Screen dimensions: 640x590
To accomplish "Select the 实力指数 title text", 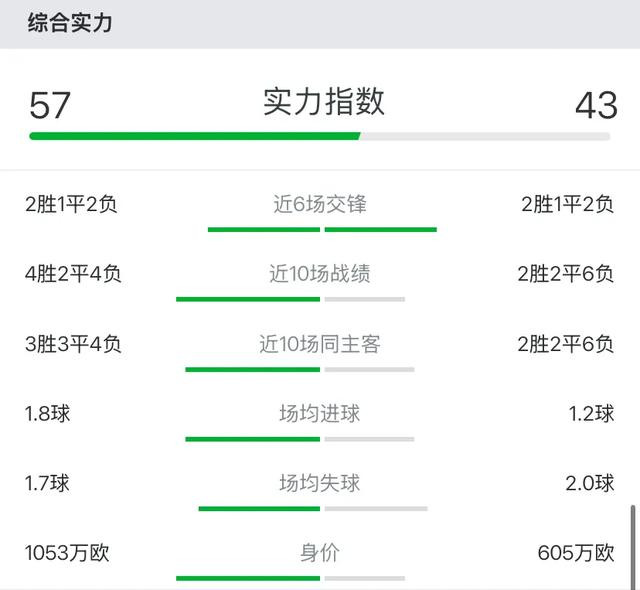I will pyautogui.click(x=323, y=101).
